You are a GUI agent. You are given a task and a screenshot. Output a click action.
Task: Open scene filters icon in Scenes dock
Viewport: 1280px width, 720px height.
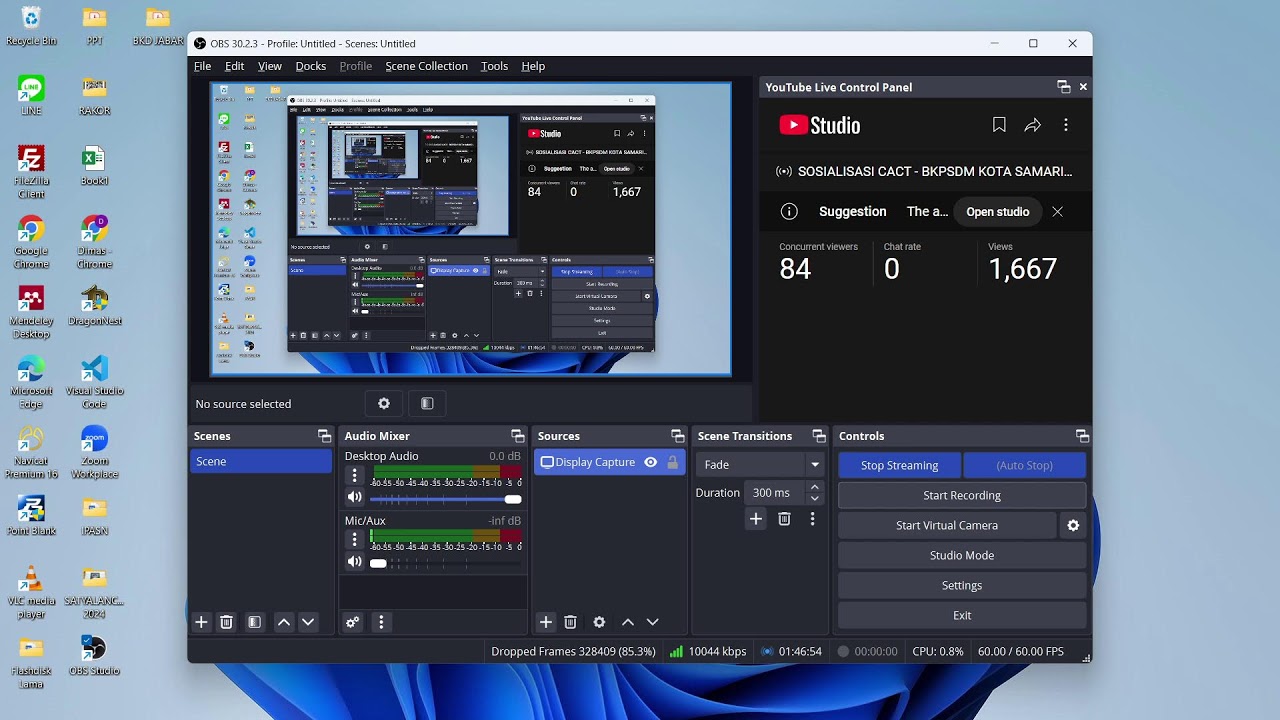point(255,622)
